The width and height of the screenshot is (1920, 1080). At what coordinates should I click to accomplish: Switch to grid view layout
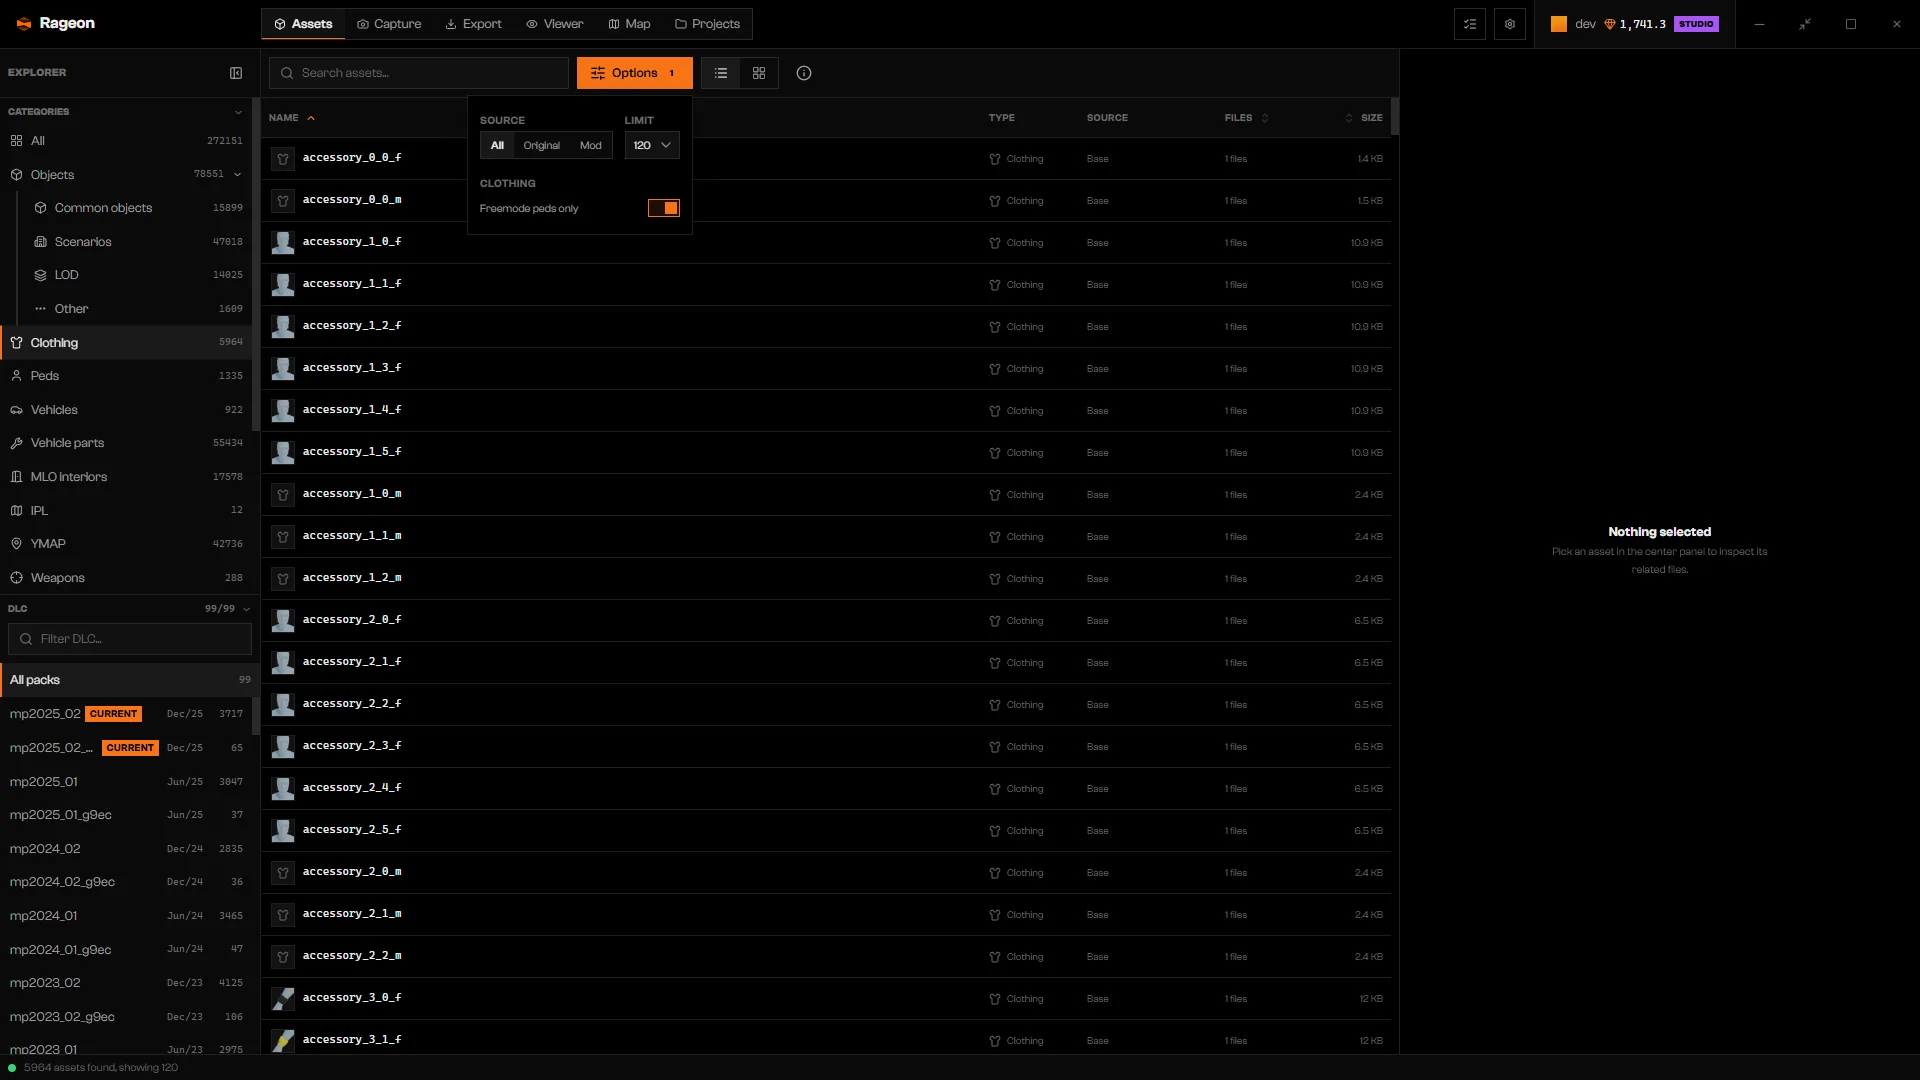tap(759, 73)
